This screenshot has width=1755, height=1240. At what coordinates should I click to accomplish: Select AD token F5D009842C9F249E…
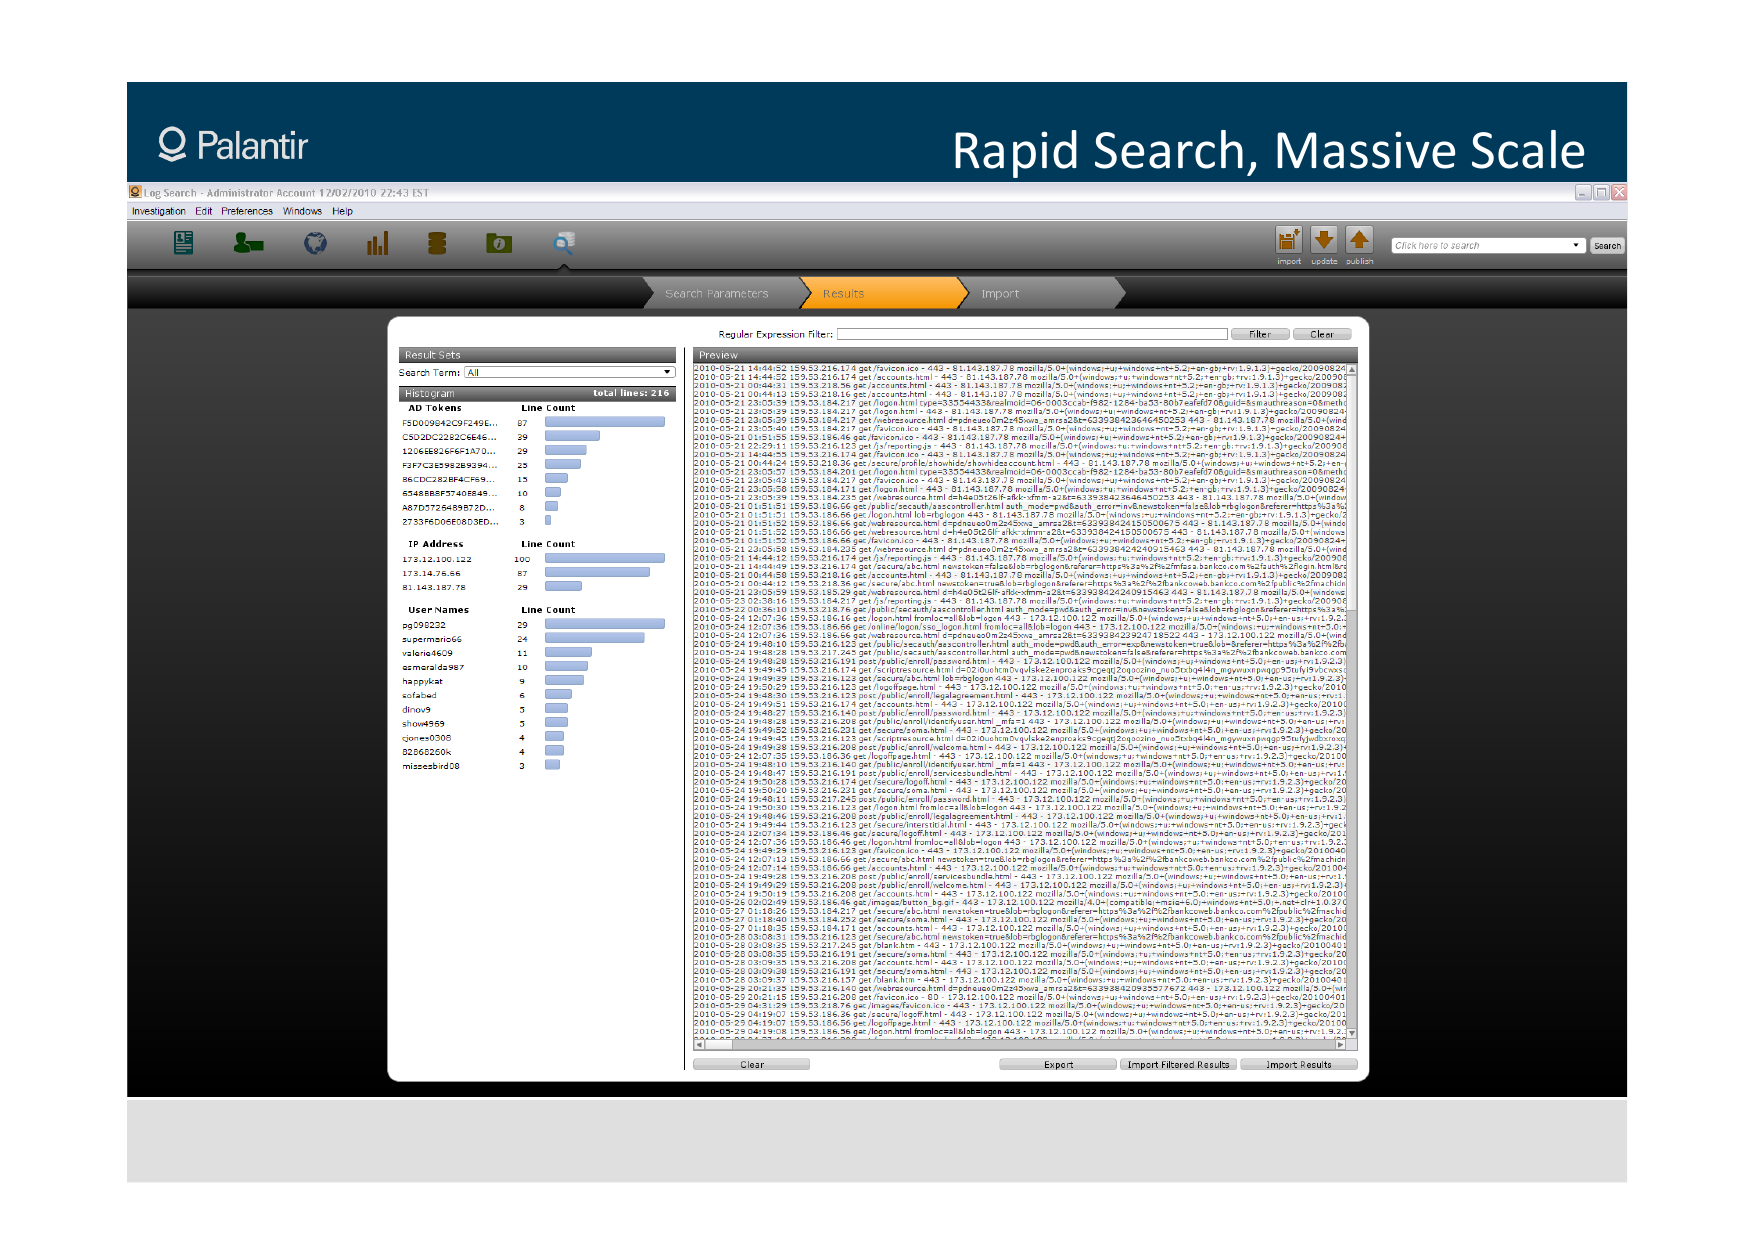pyautogui.click(x=450, y=423)
